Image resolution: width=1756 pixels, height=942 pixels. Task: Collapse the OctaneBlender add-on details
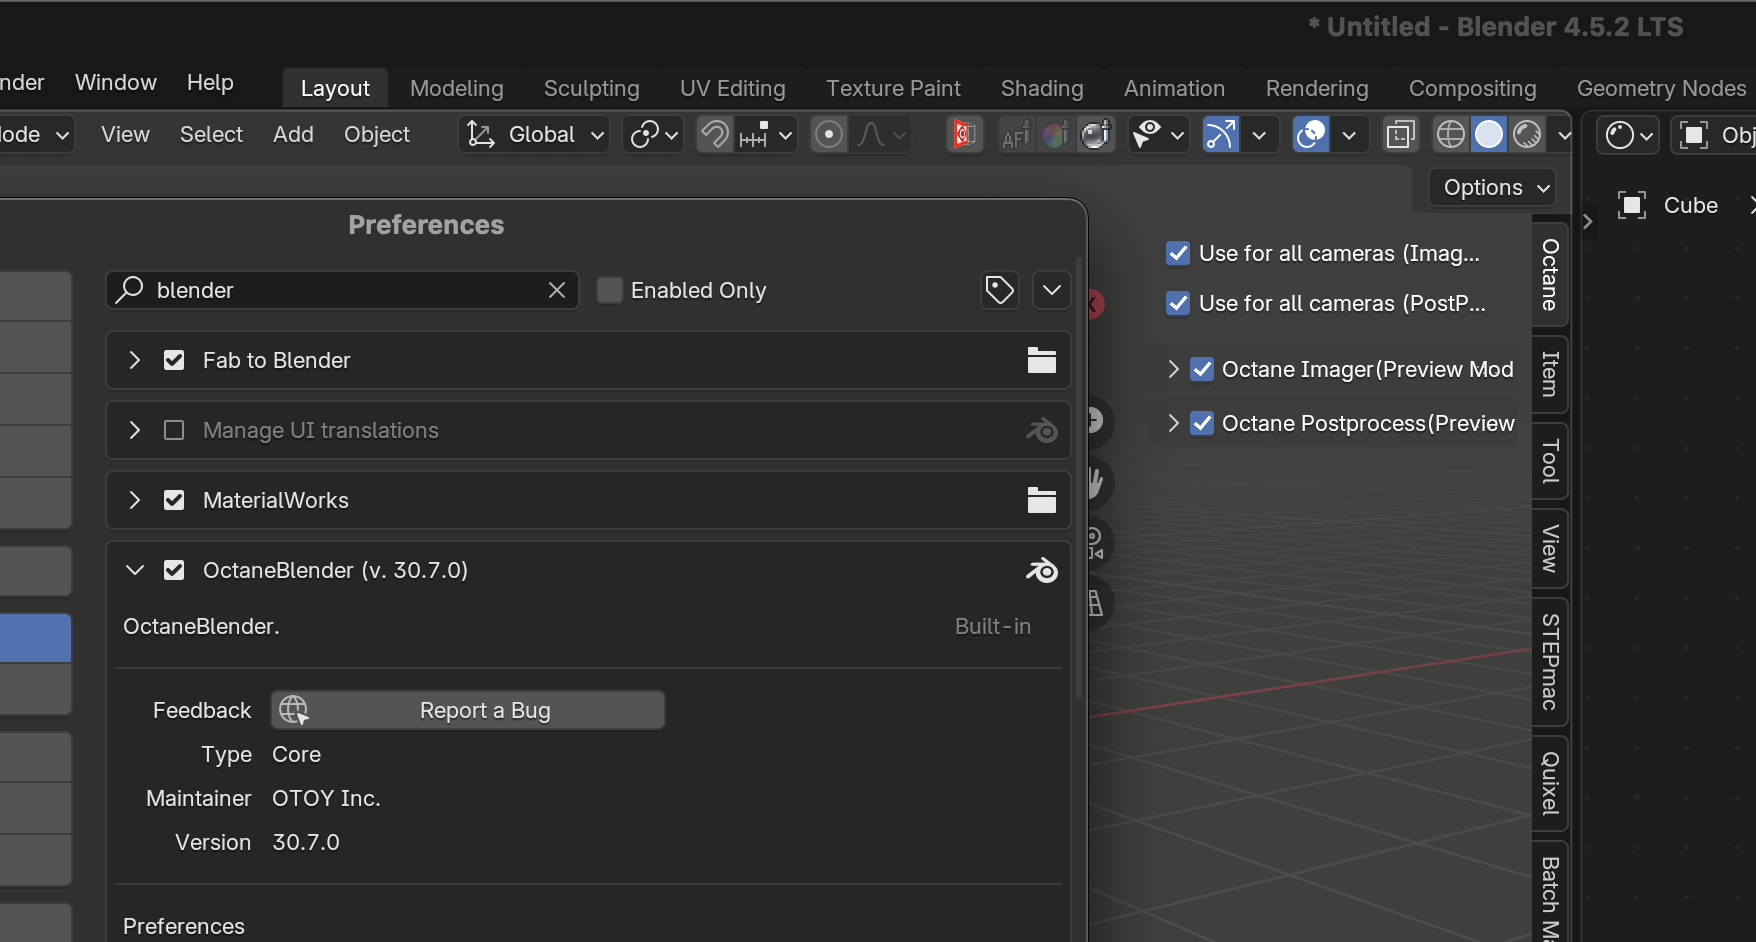click(135, 570)
